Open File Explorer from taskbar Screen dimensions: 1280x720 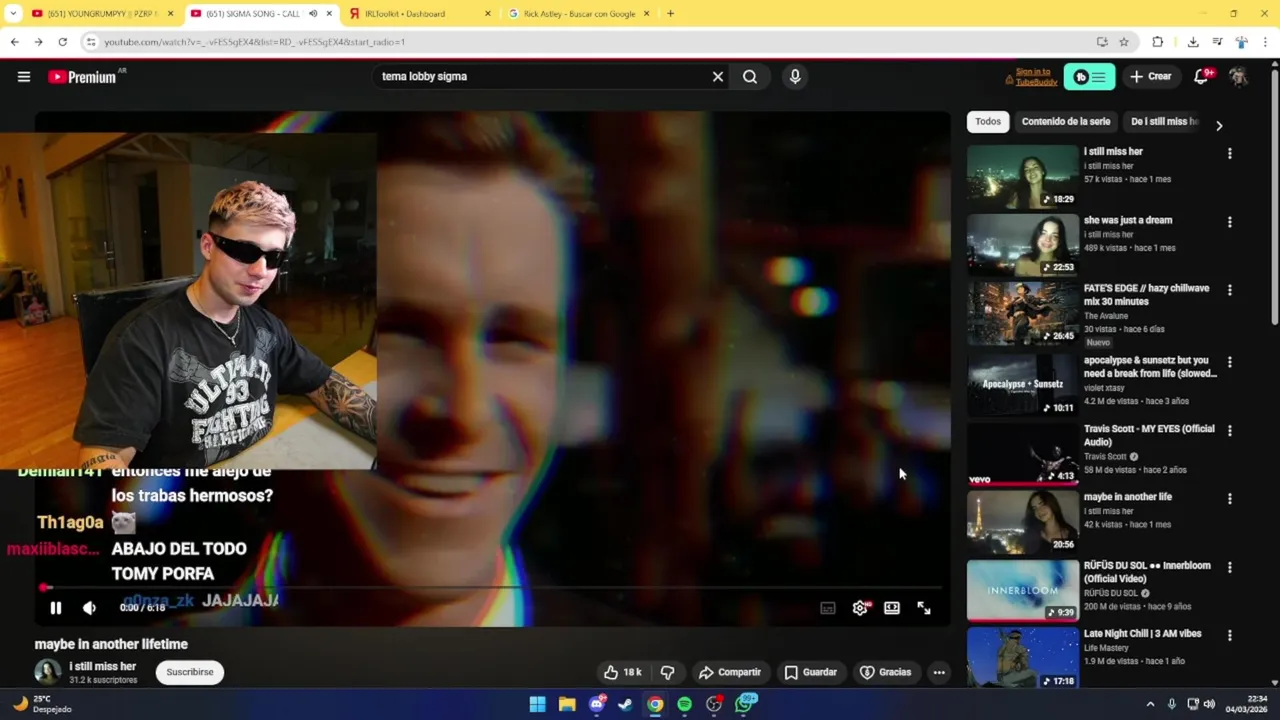(x=567, y=704)
